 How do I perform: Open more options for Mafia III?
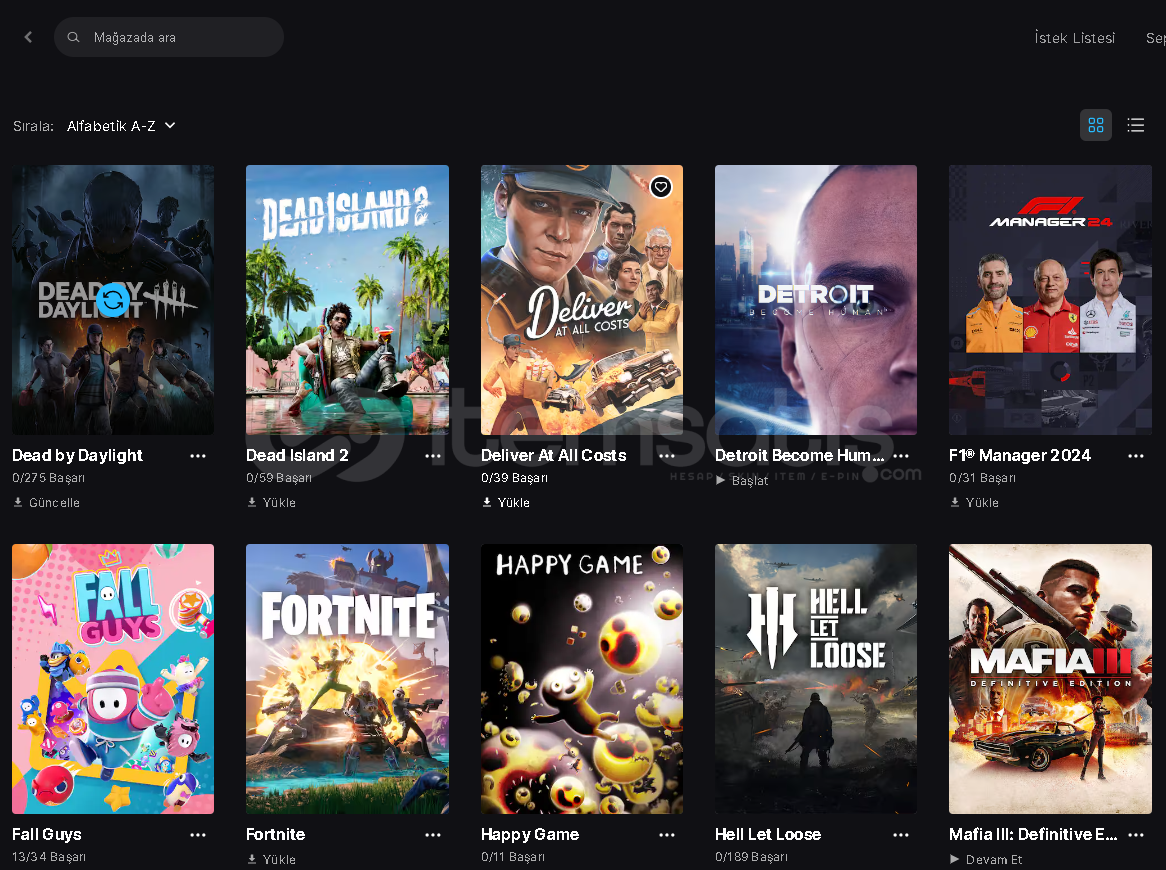1136,835
